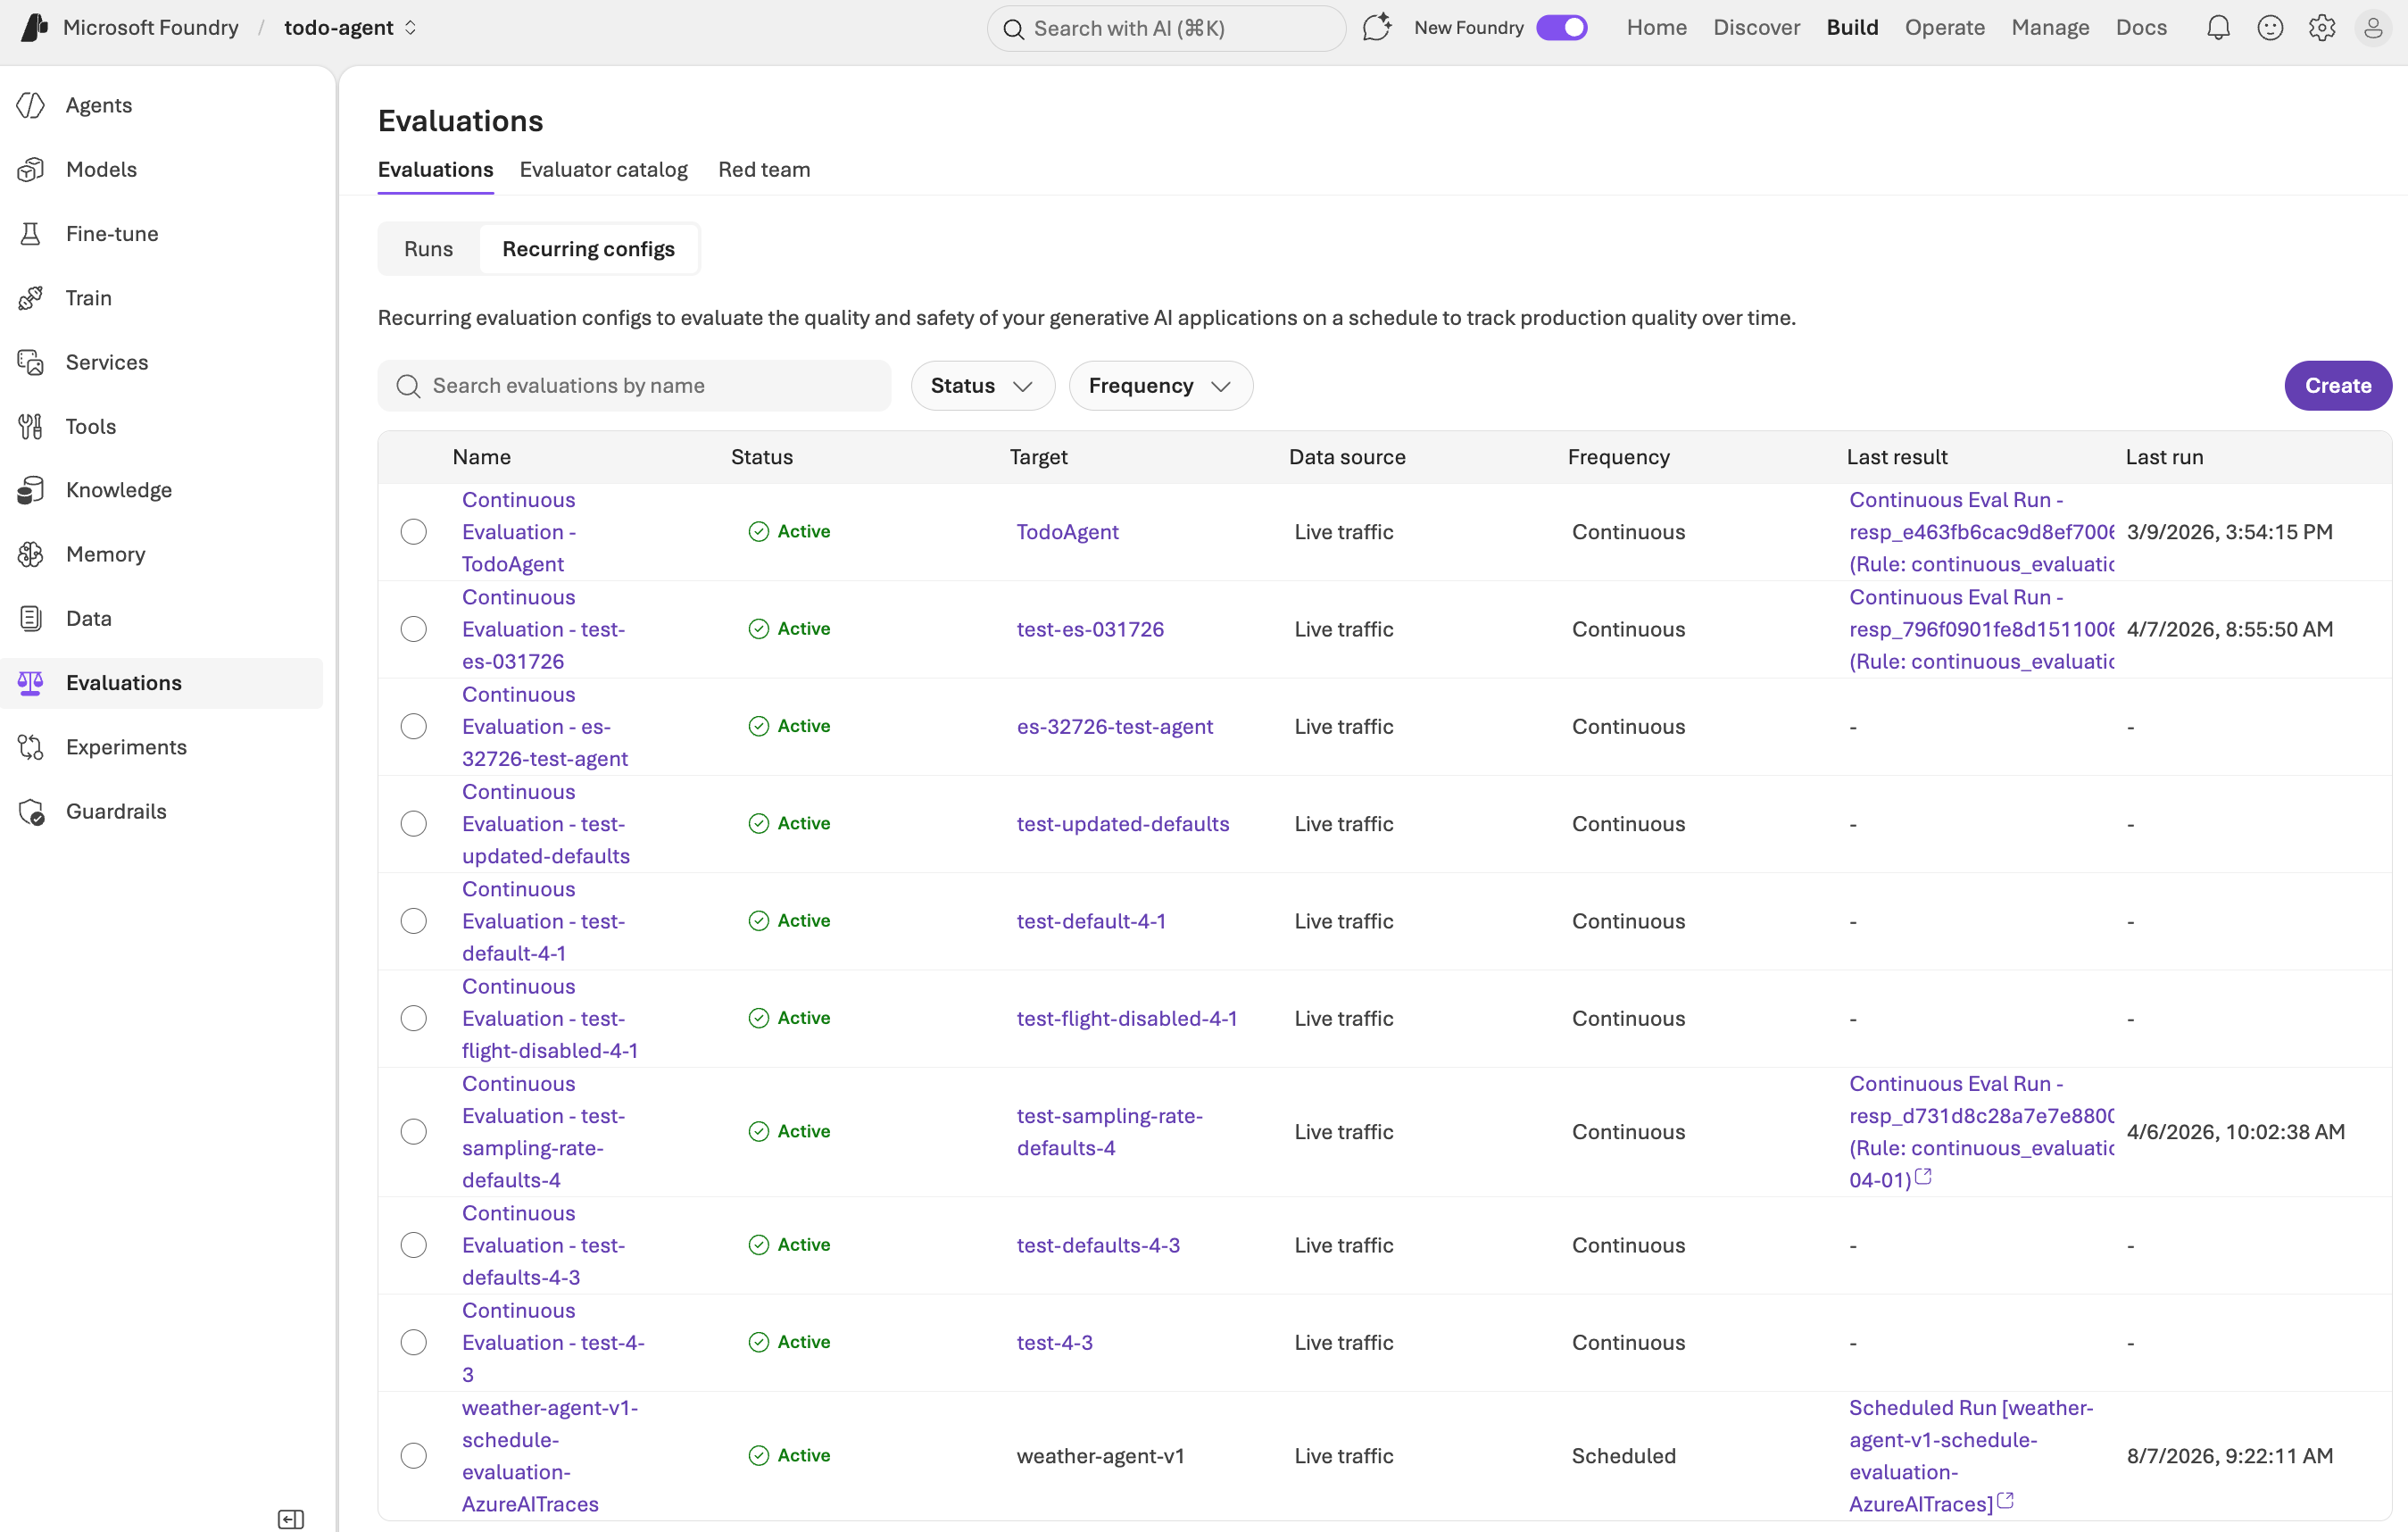The width and height of the screenshot is (2408, 1532).
Task: Switch to the Runs sub-tab
Action: click(x=428, y=249)
